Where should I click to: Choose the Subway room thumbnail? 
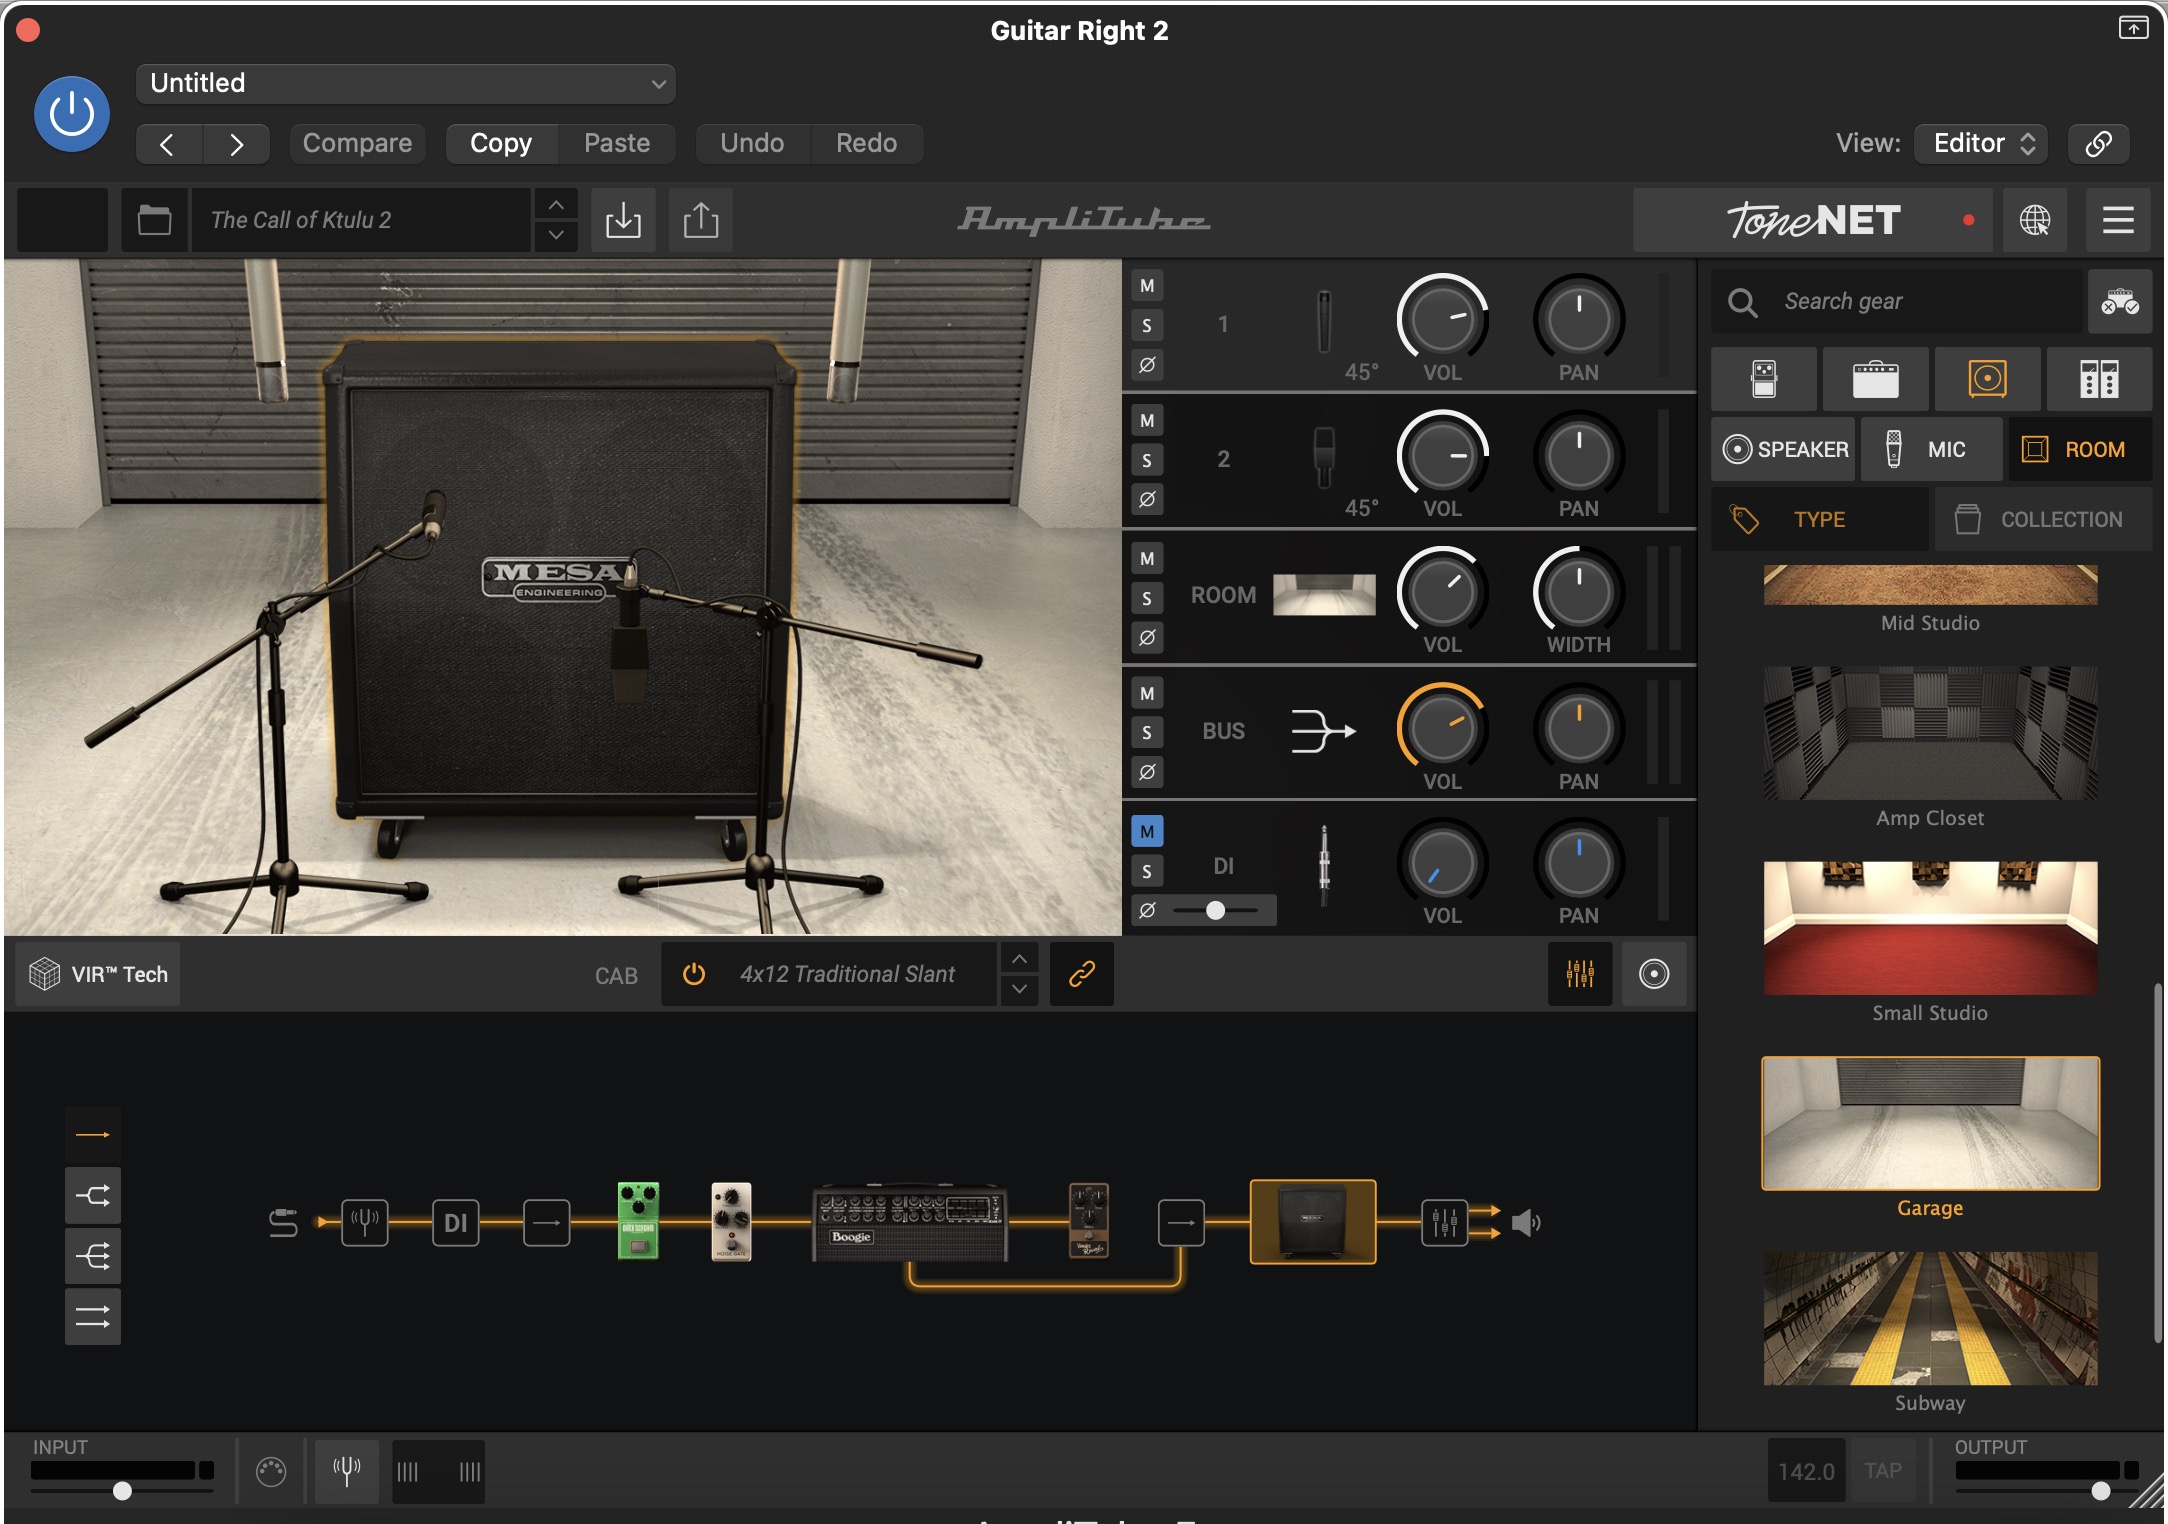click(x=1930, y=1318)
